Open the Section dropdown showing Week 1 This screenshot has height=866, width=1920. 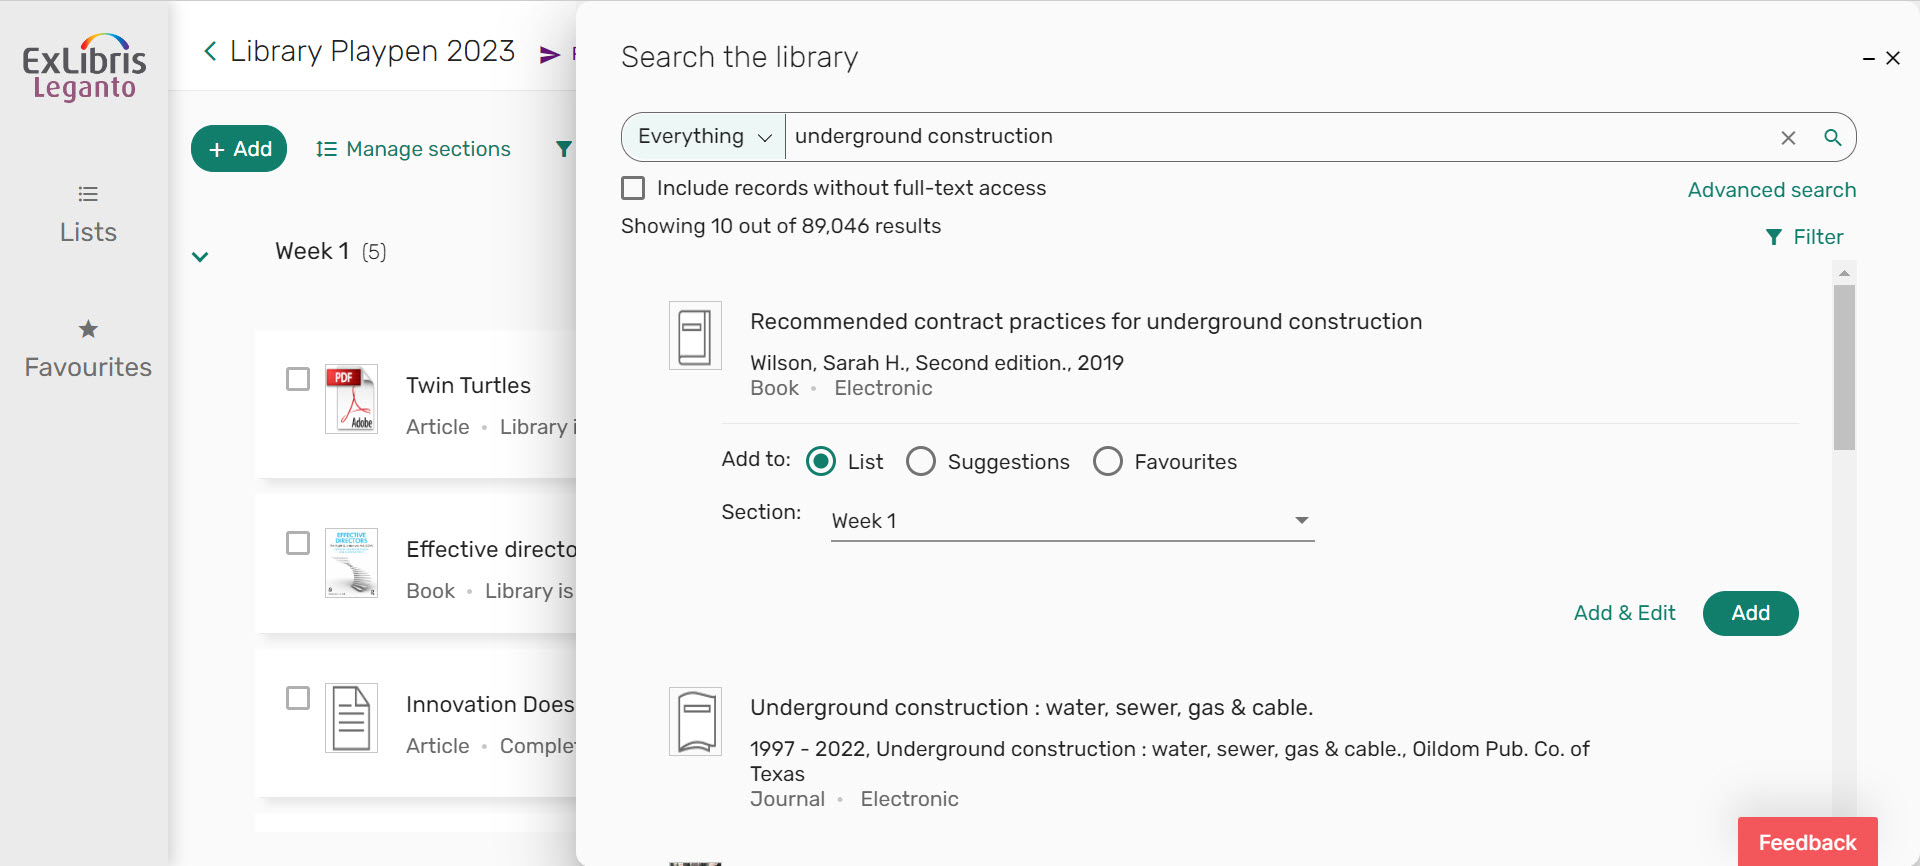(1072, 521)
